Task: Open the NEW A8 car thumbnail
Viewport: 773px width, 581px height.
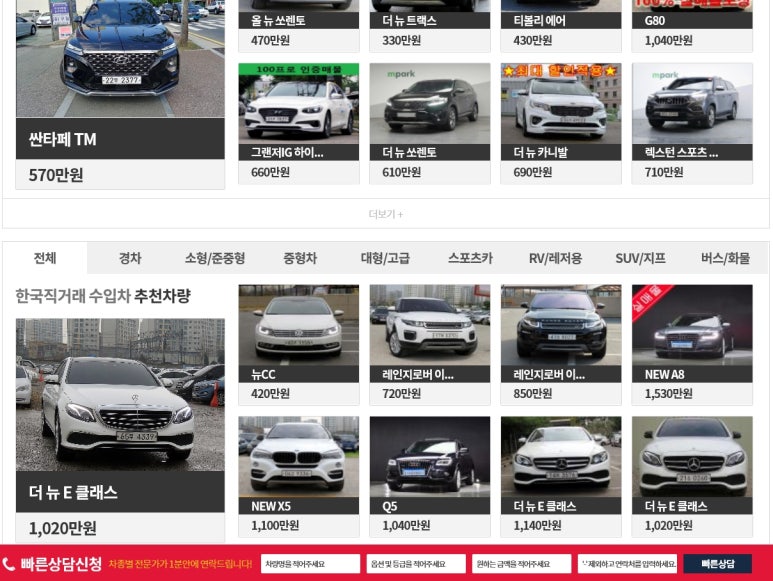Action: (x=692, y=325)
